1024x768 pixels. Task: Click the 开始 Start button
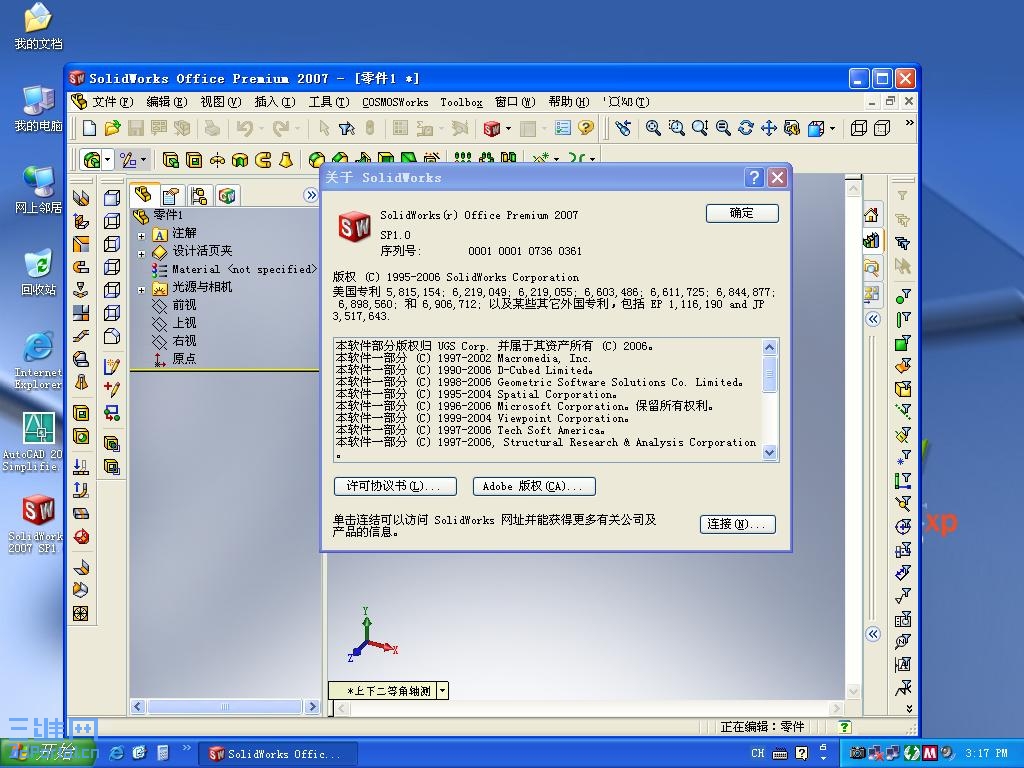(47, 753)
